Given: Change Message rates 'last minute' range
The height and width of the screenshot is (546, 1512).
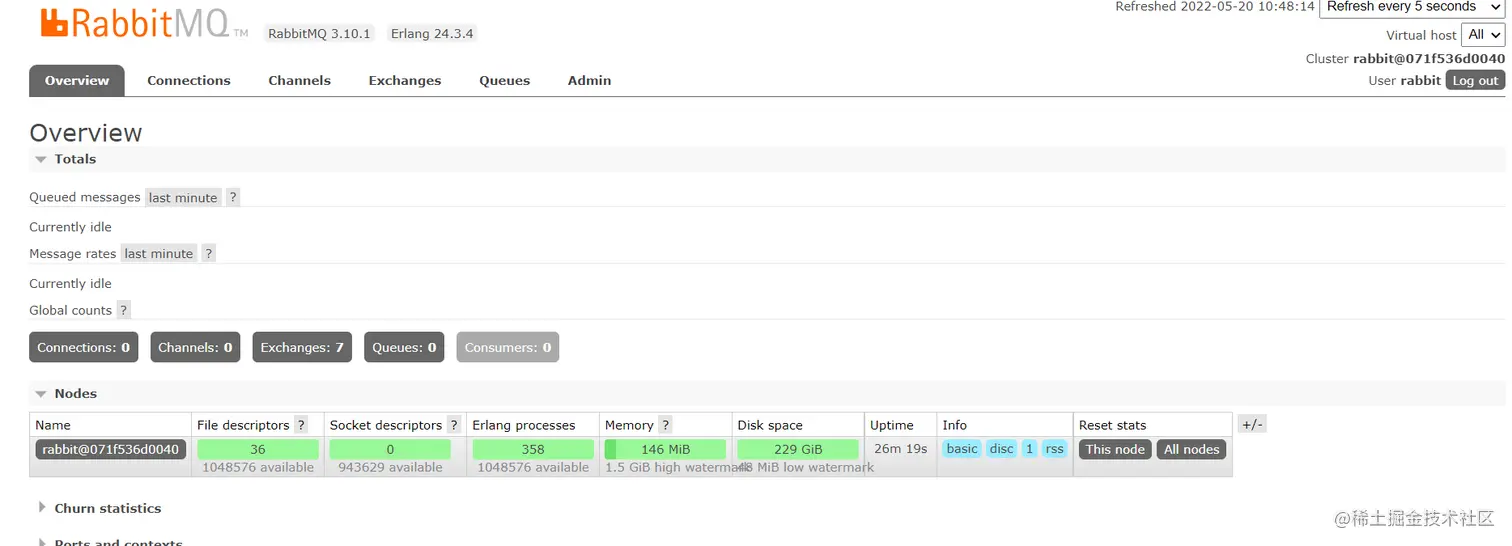Looking at the screenshot, I should coord(159,253).
